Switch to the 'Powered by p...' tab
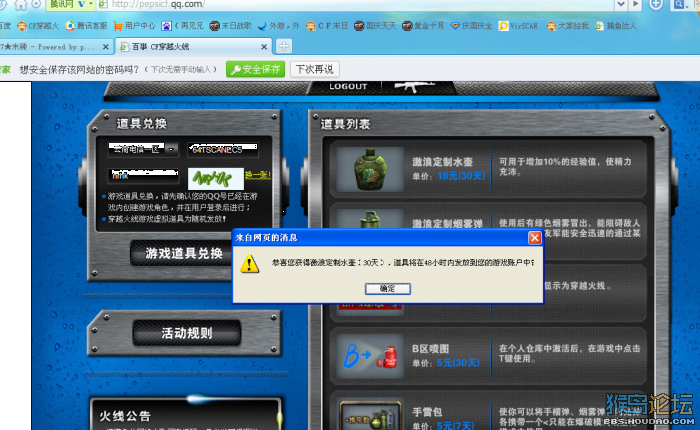The width and height of the screenshot is (700, 430). pos(49,46)
